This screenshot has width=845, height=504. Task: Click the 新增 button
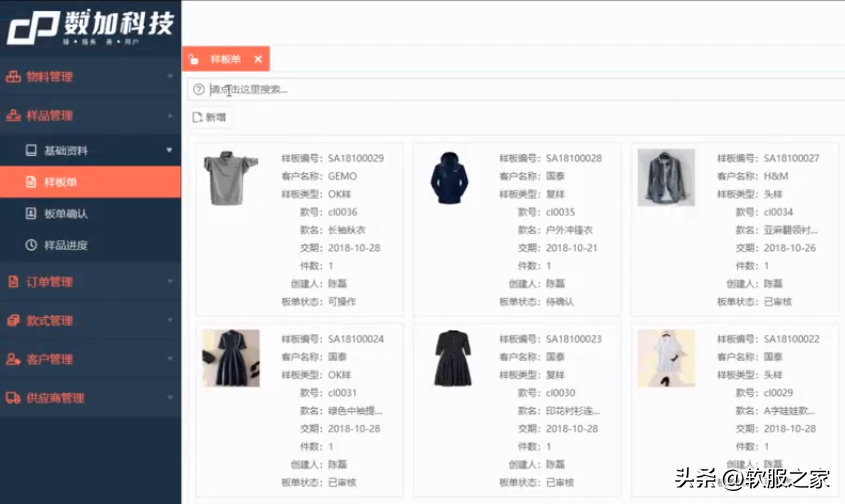(209, 118)
